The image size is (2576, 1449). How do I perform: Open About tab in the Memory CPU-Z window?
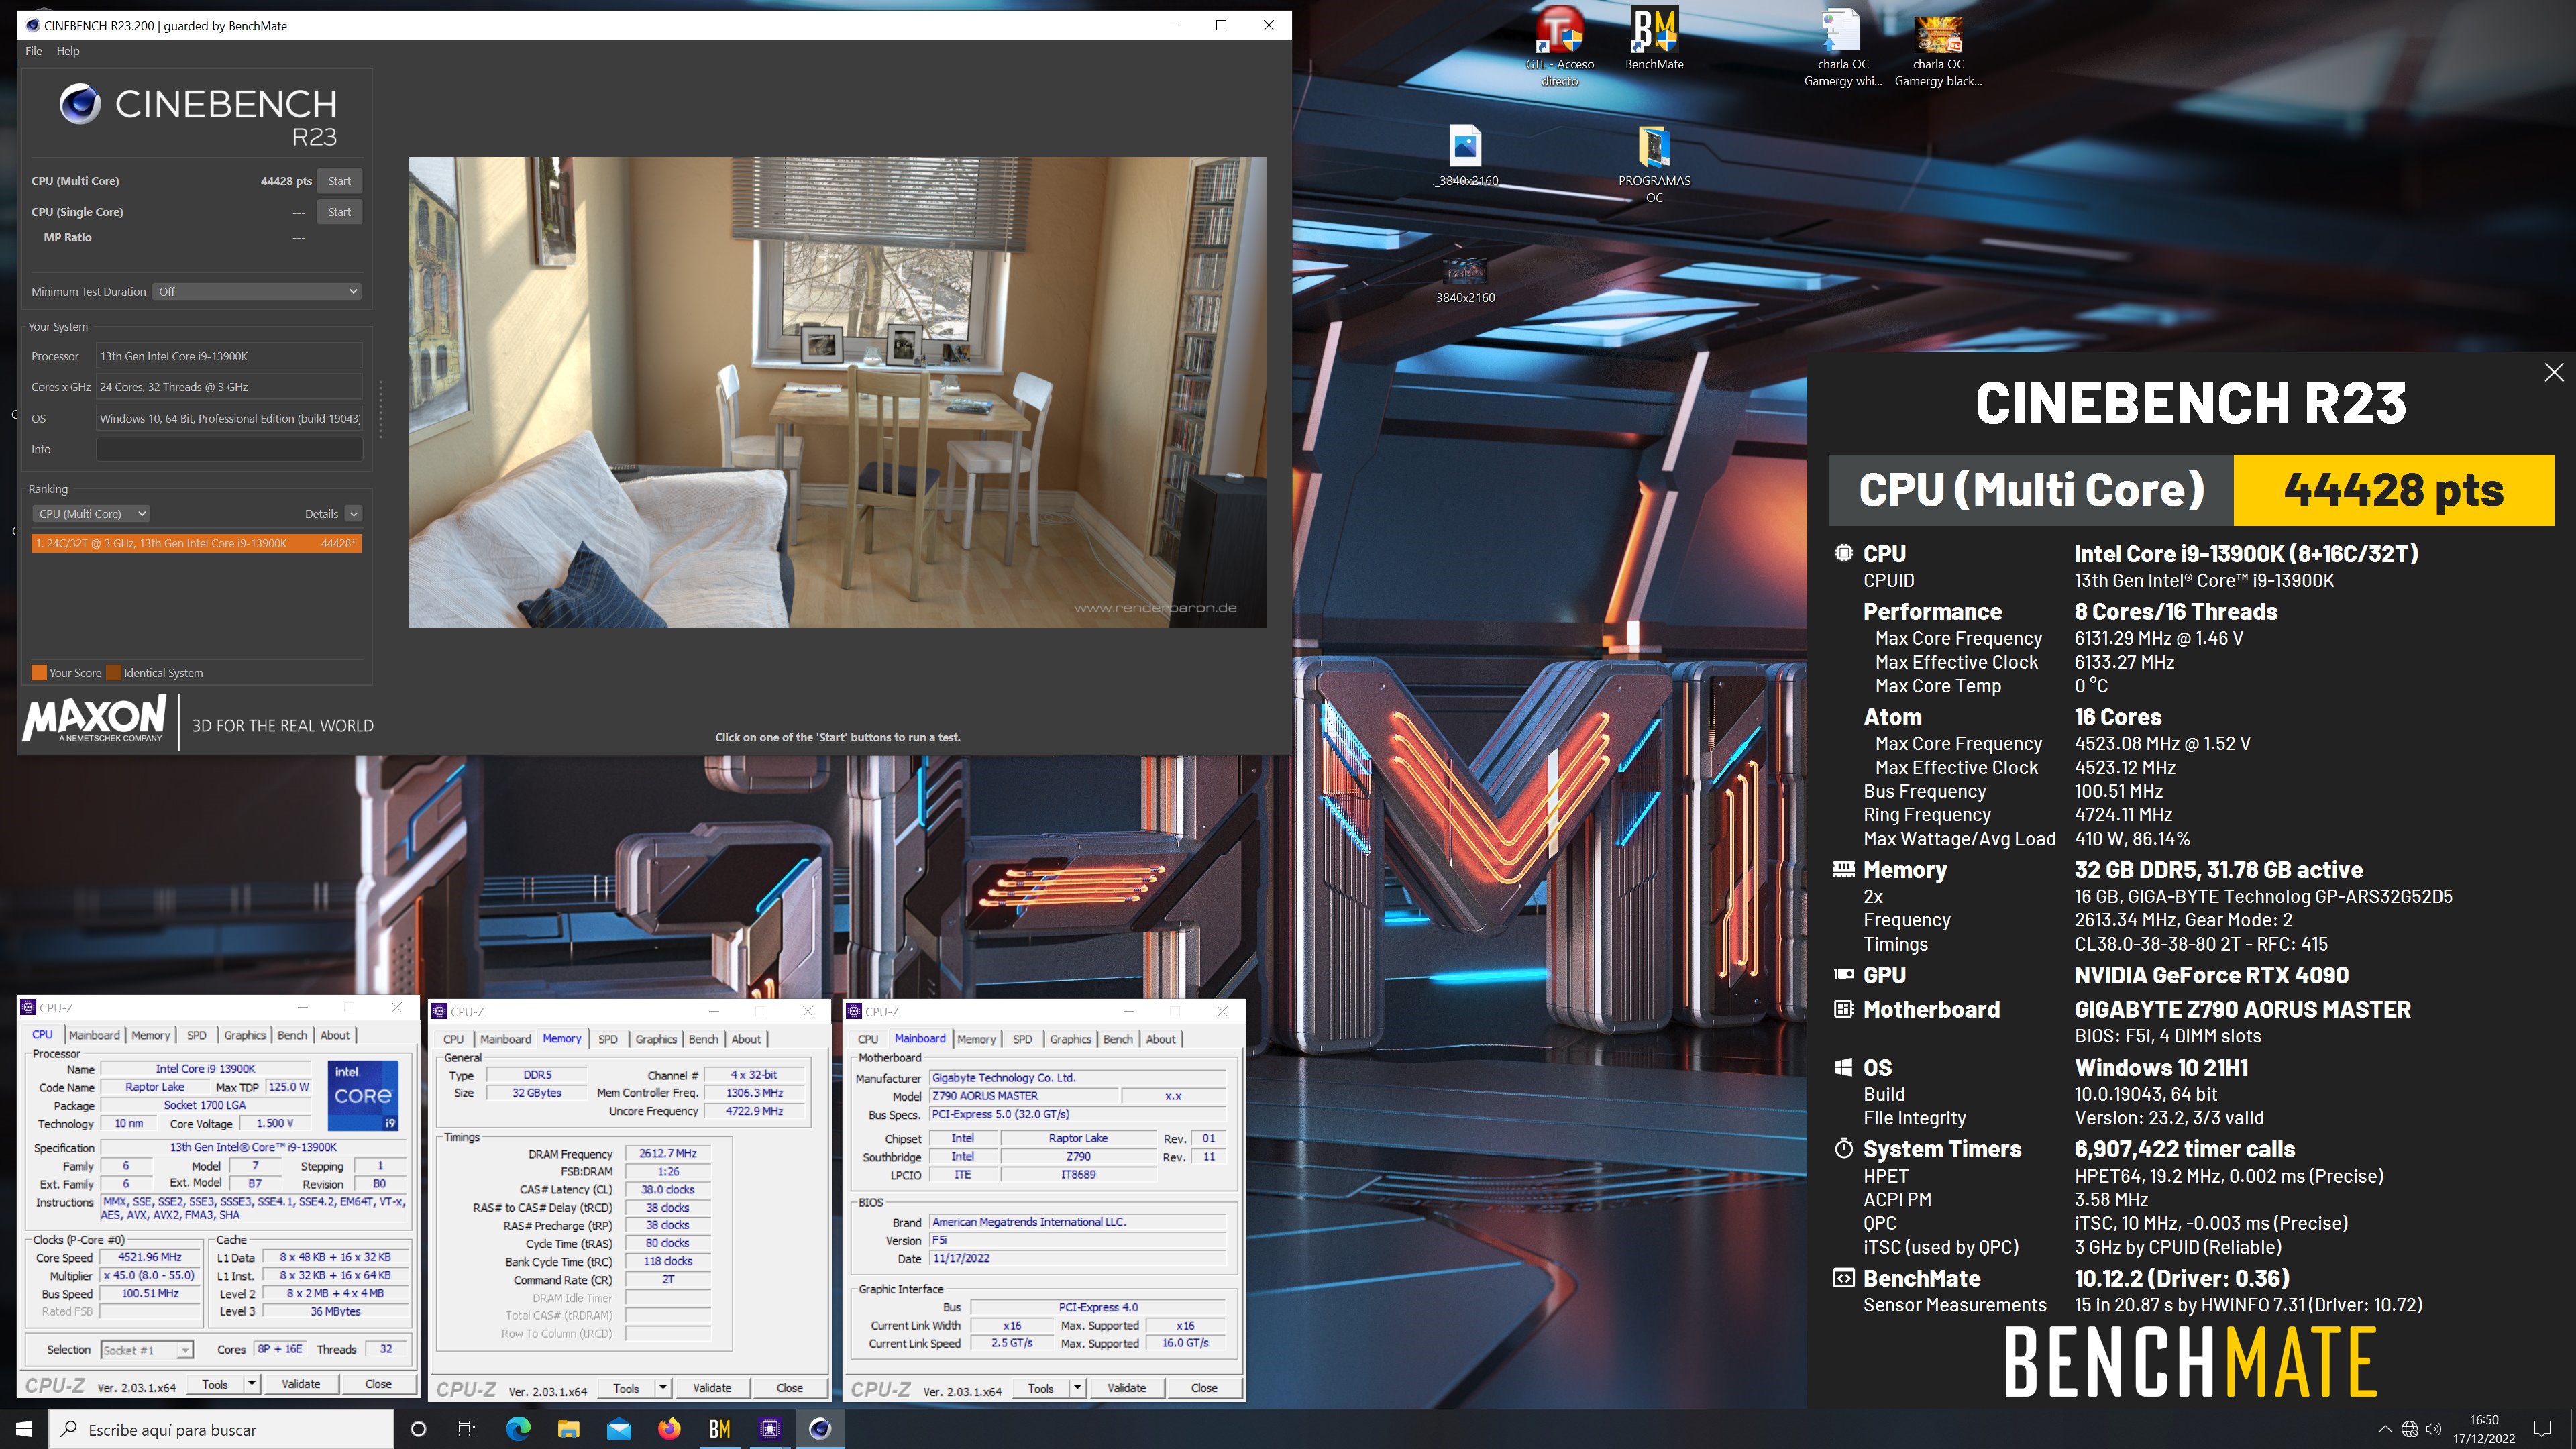tap(746, 1039)
